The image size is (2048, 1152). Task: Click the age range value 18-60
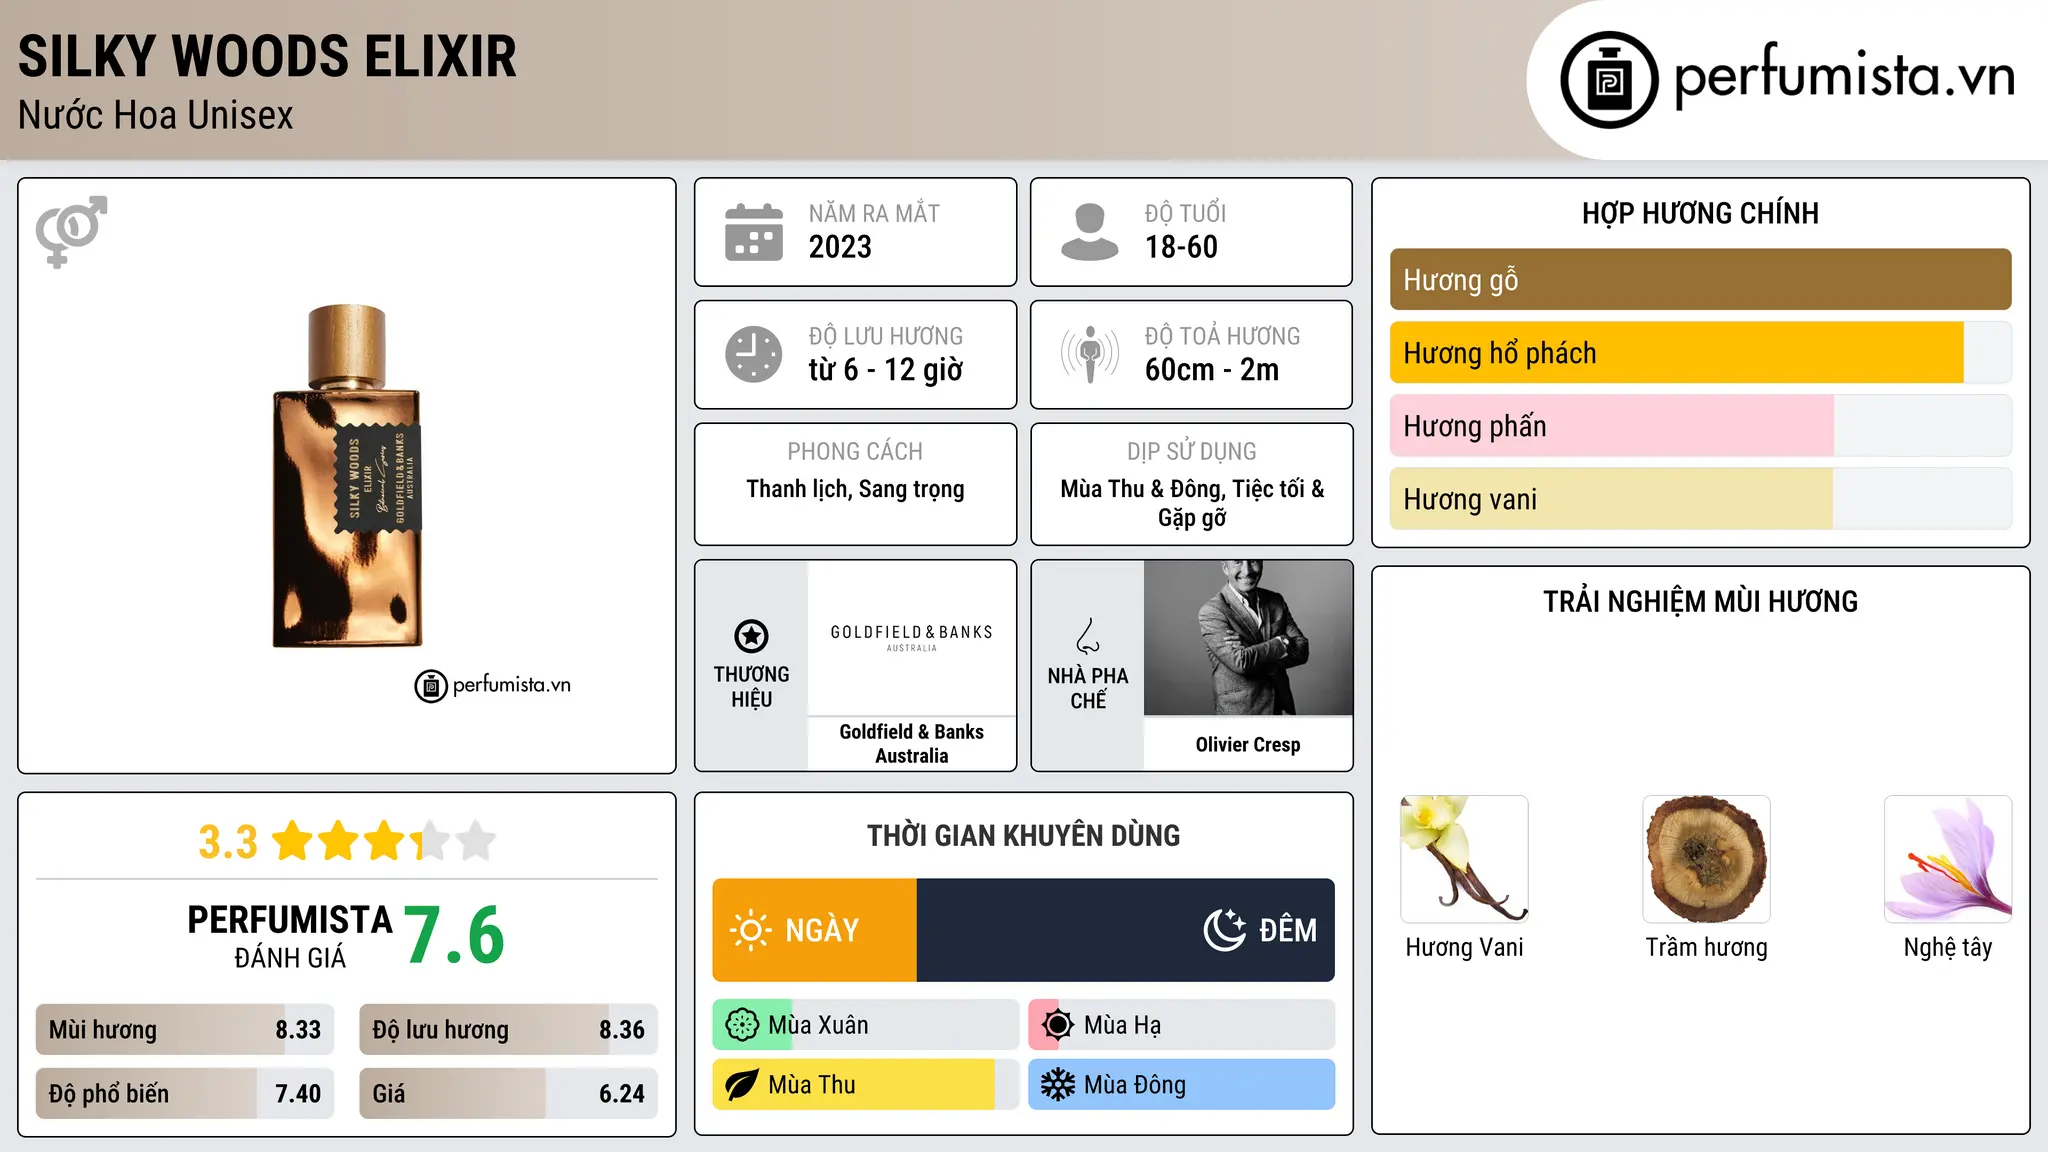1181,247
